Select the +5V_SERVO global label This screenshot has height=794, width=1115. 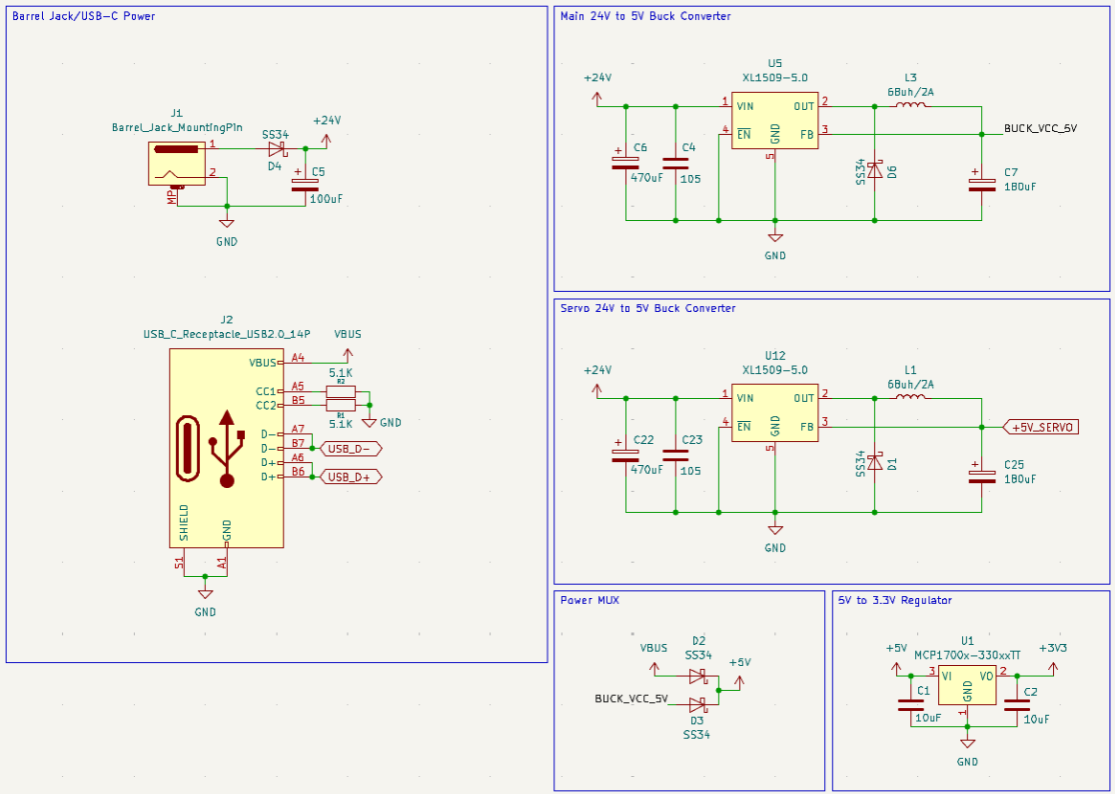1041,427
